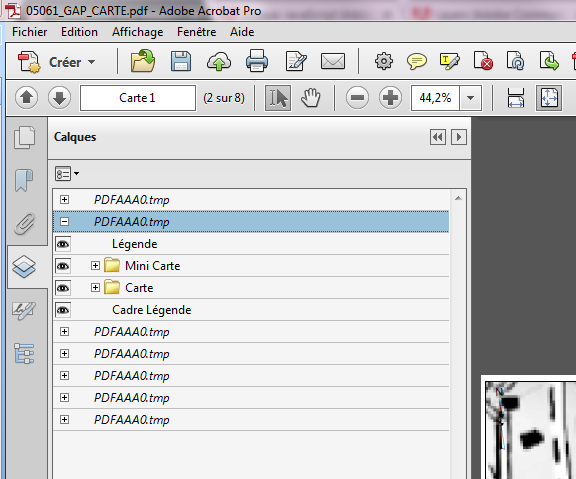Expand the Mini Carte folder
Screen dimensions: 576x479
tap(95, 266)
